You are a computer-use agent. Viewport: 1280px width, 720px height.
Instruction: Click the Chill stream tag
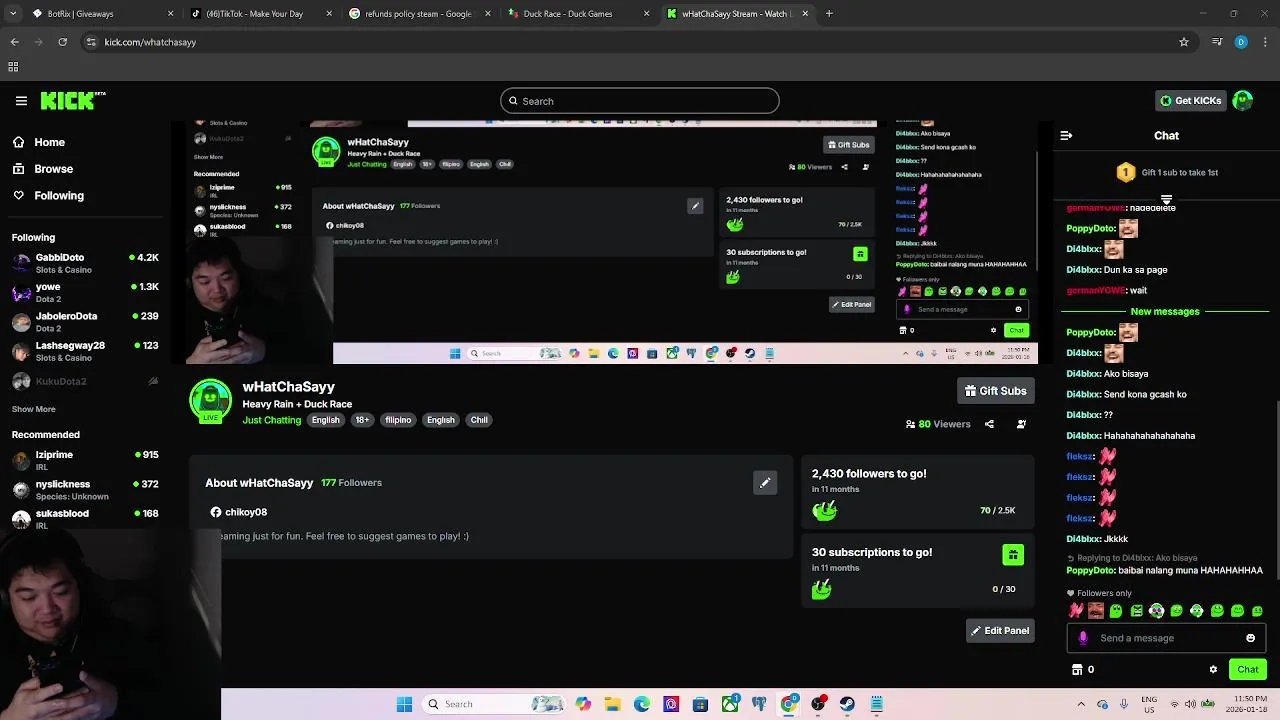479,420
